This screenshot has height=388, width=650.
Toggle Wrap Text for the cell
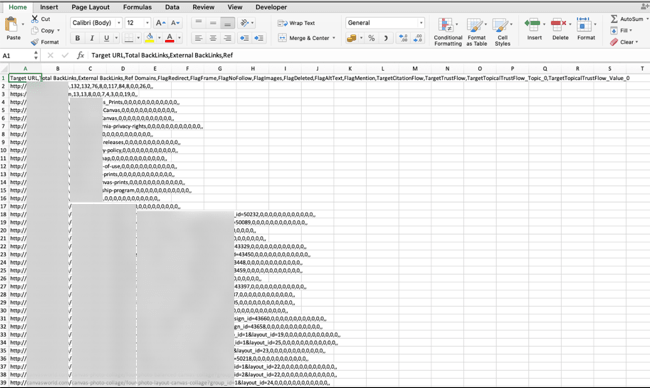coord(296,23)
